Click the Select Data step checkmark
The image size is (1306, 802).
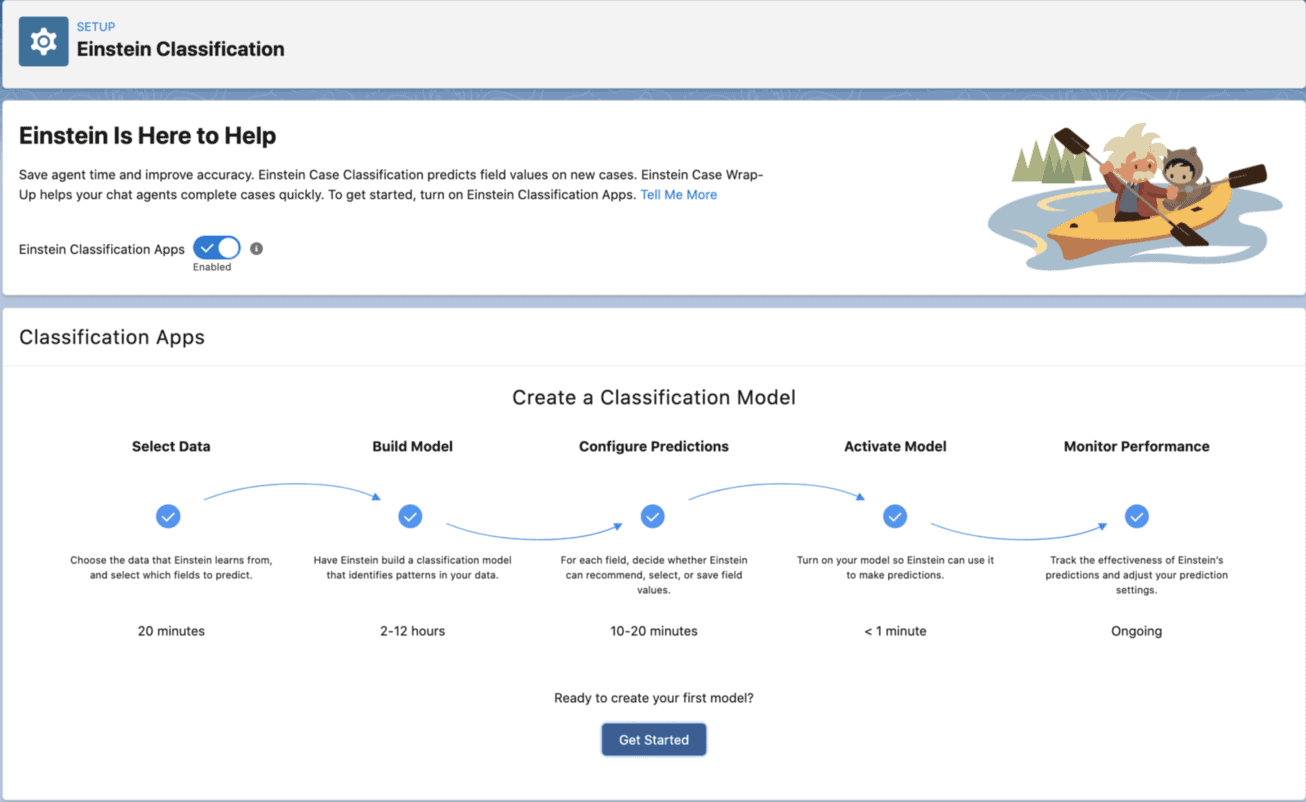[168, 516]
